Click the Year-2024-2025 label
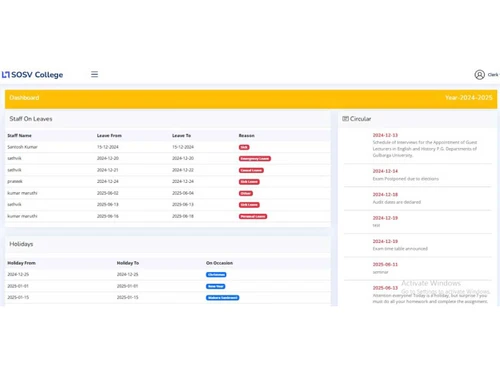The image size is (500, 375). pos(469,98)
